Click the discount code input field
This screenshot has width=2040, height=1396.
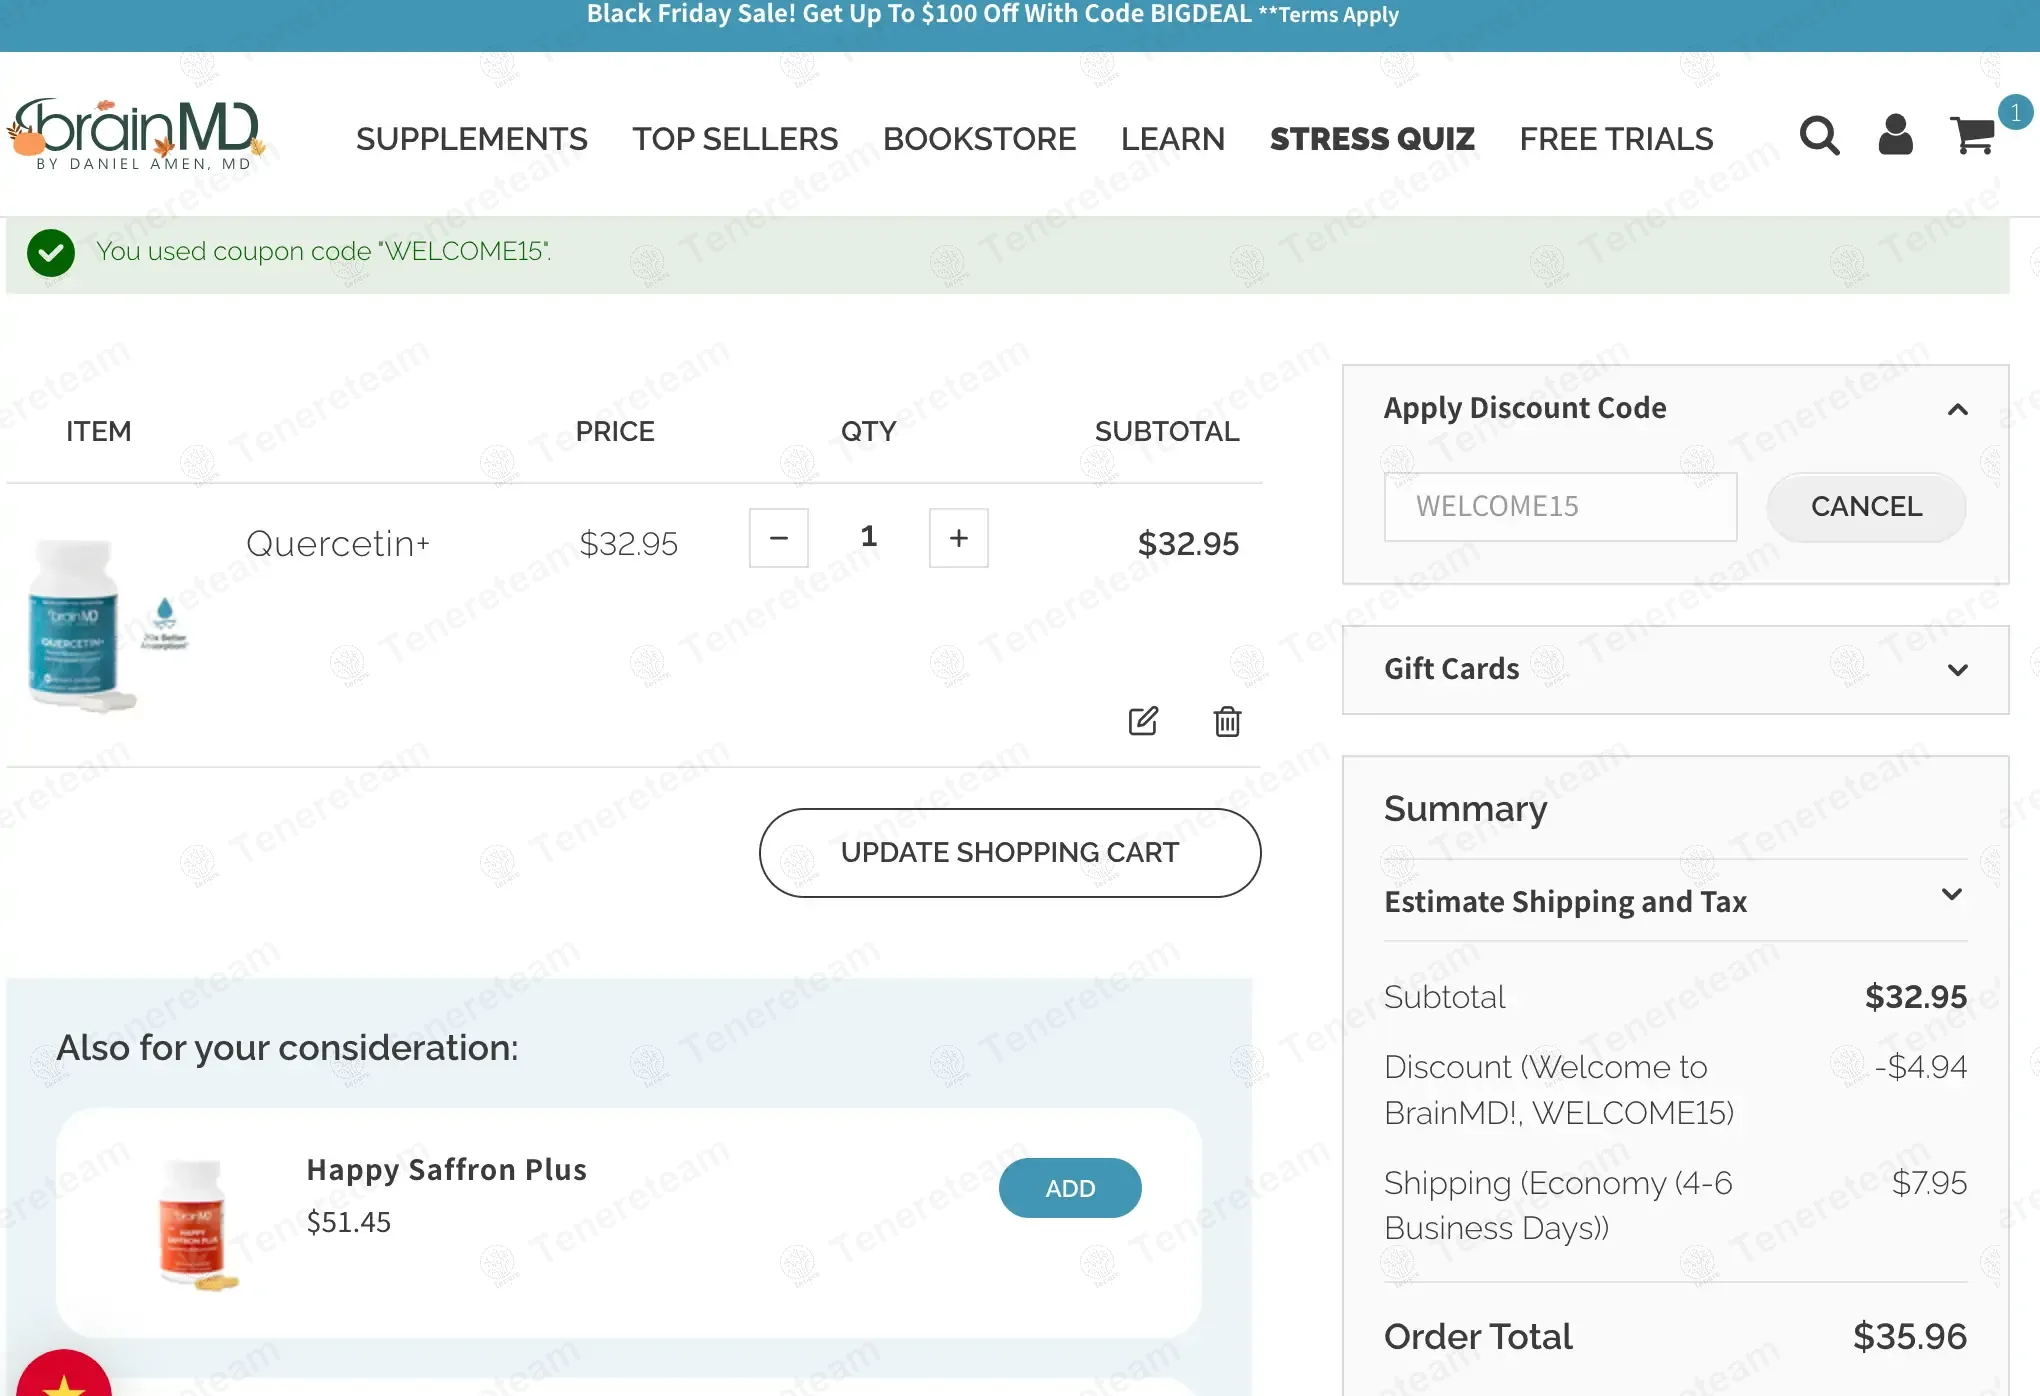click(1560, 507)
